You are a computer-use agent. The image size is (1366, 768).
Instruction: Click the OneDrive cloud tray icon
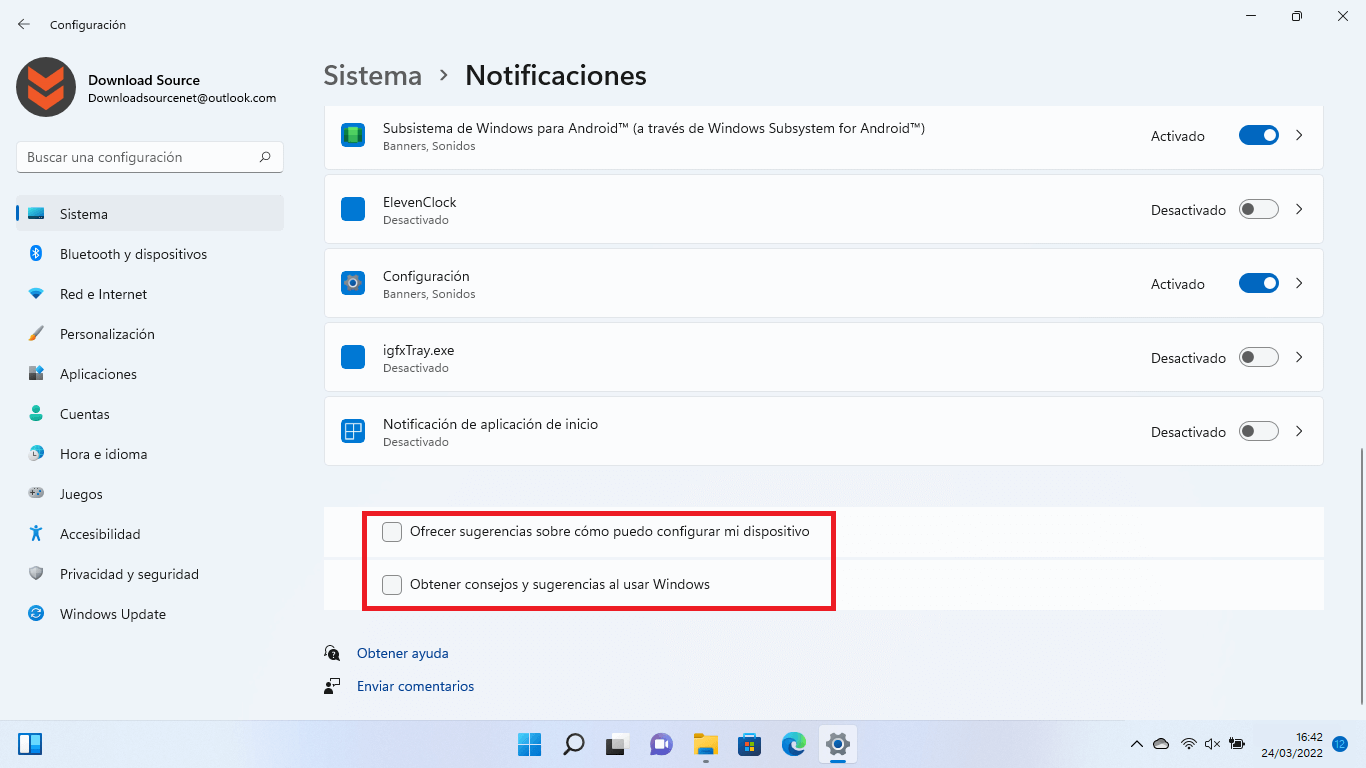[1161, 744]
